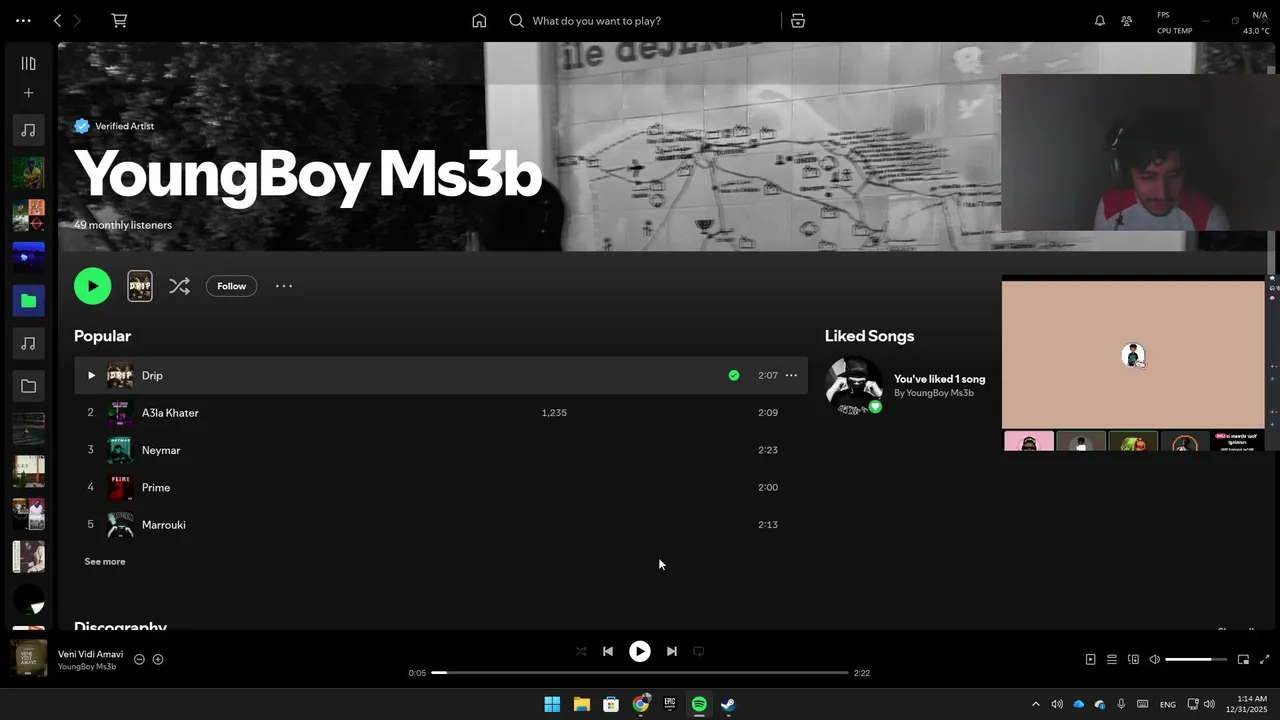Open the play queue icon
Screen dimensions: 1280x720
1112,659
